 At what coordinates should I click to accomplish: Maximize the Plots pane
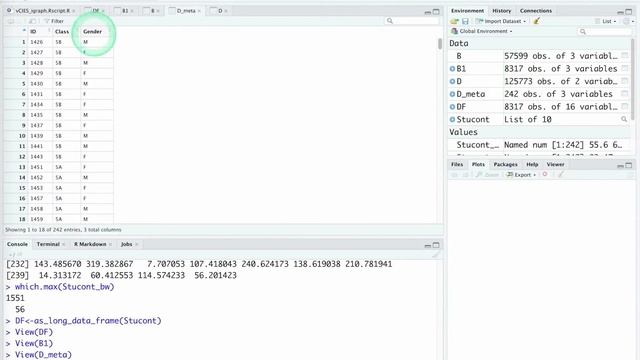tap(629, 165)
